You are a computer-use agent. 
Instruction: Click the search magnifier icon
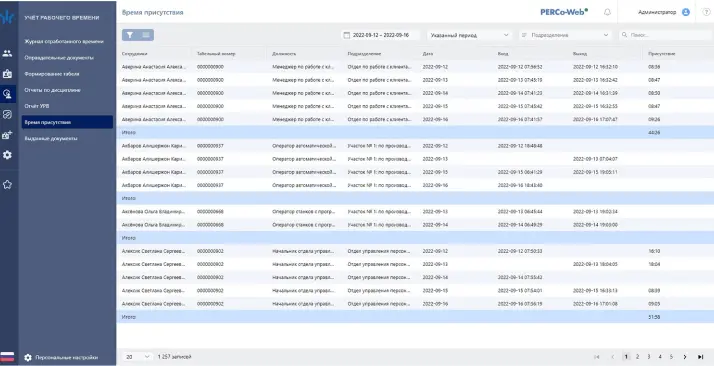[624, 35]
